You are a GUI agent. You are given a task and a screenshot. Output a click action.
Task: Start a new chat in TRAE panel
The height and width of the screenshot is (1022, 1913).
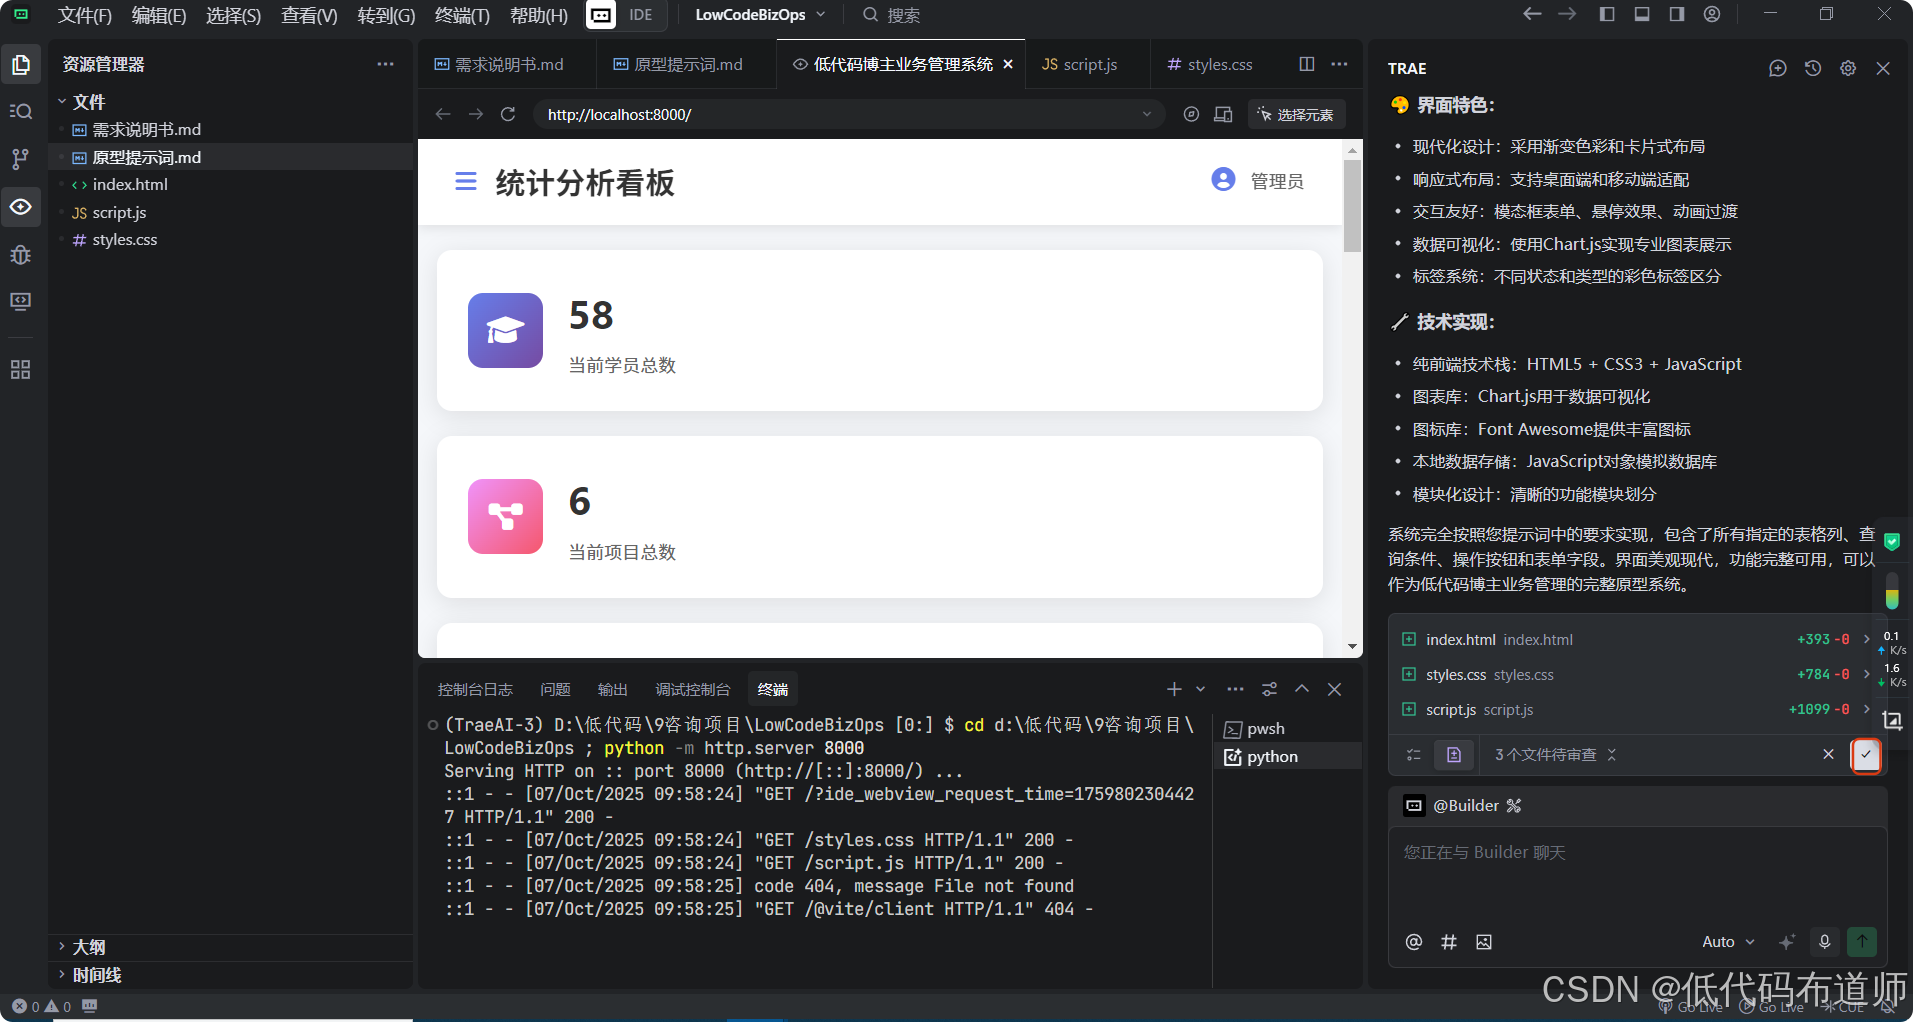click(x=1778, y=68)
